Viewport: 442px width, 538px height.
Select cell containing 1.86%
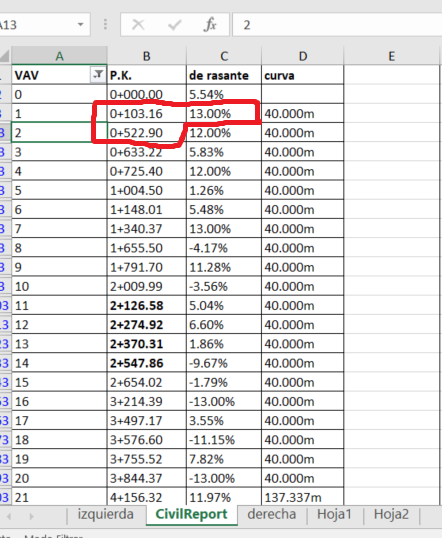point(224,344)
